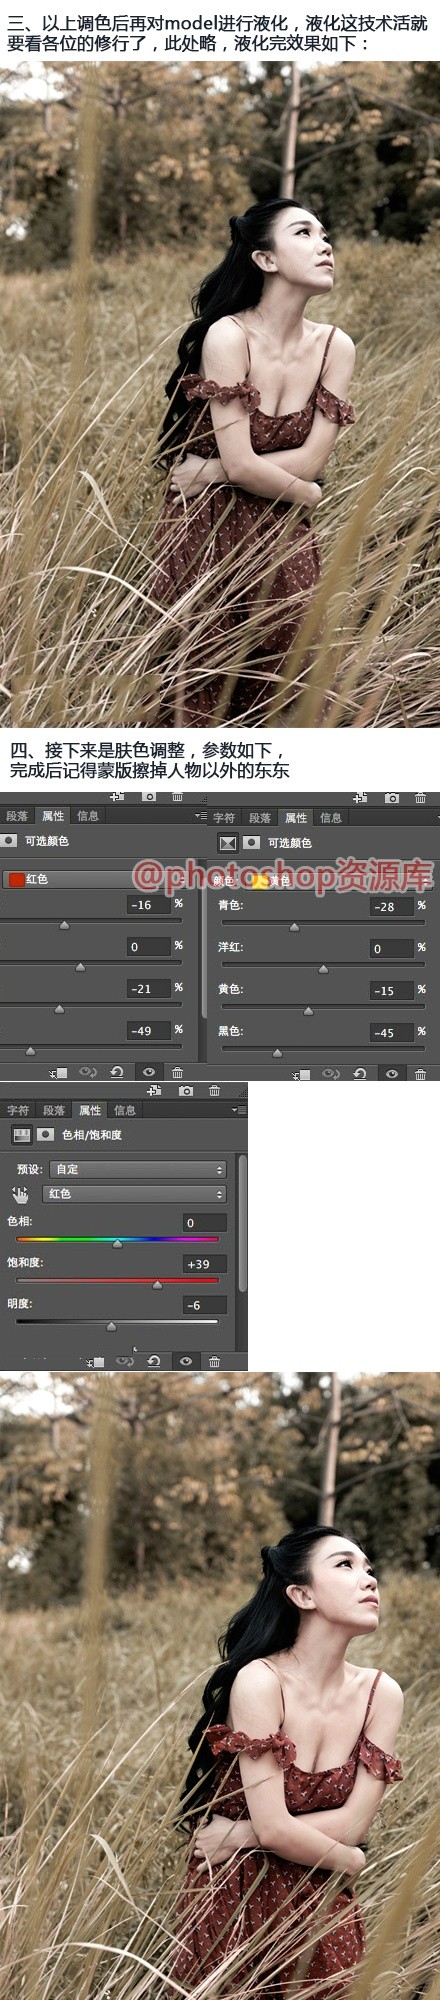Click the value field showing -49 in the red panel

click(148, 1031)
